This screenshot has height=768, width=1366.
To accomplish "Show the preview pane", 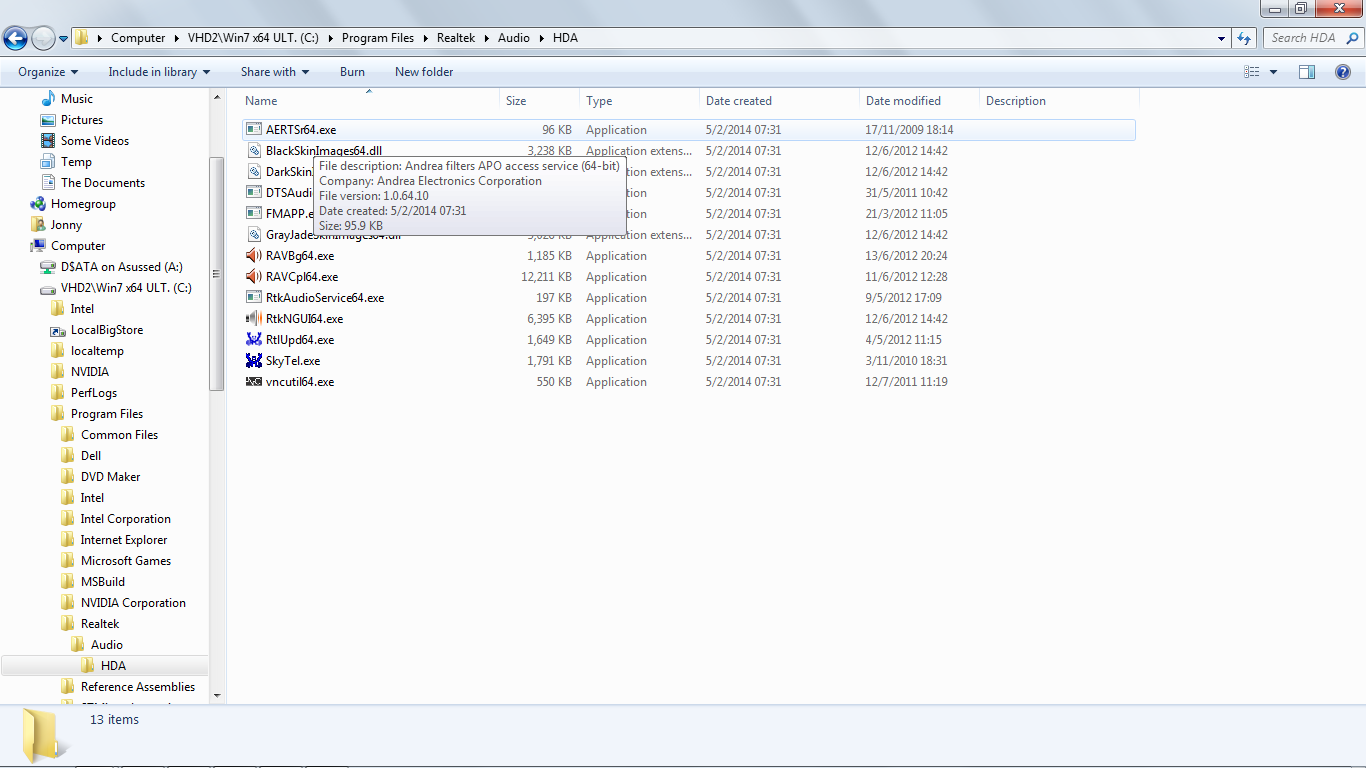I will tap(1307, 72).
